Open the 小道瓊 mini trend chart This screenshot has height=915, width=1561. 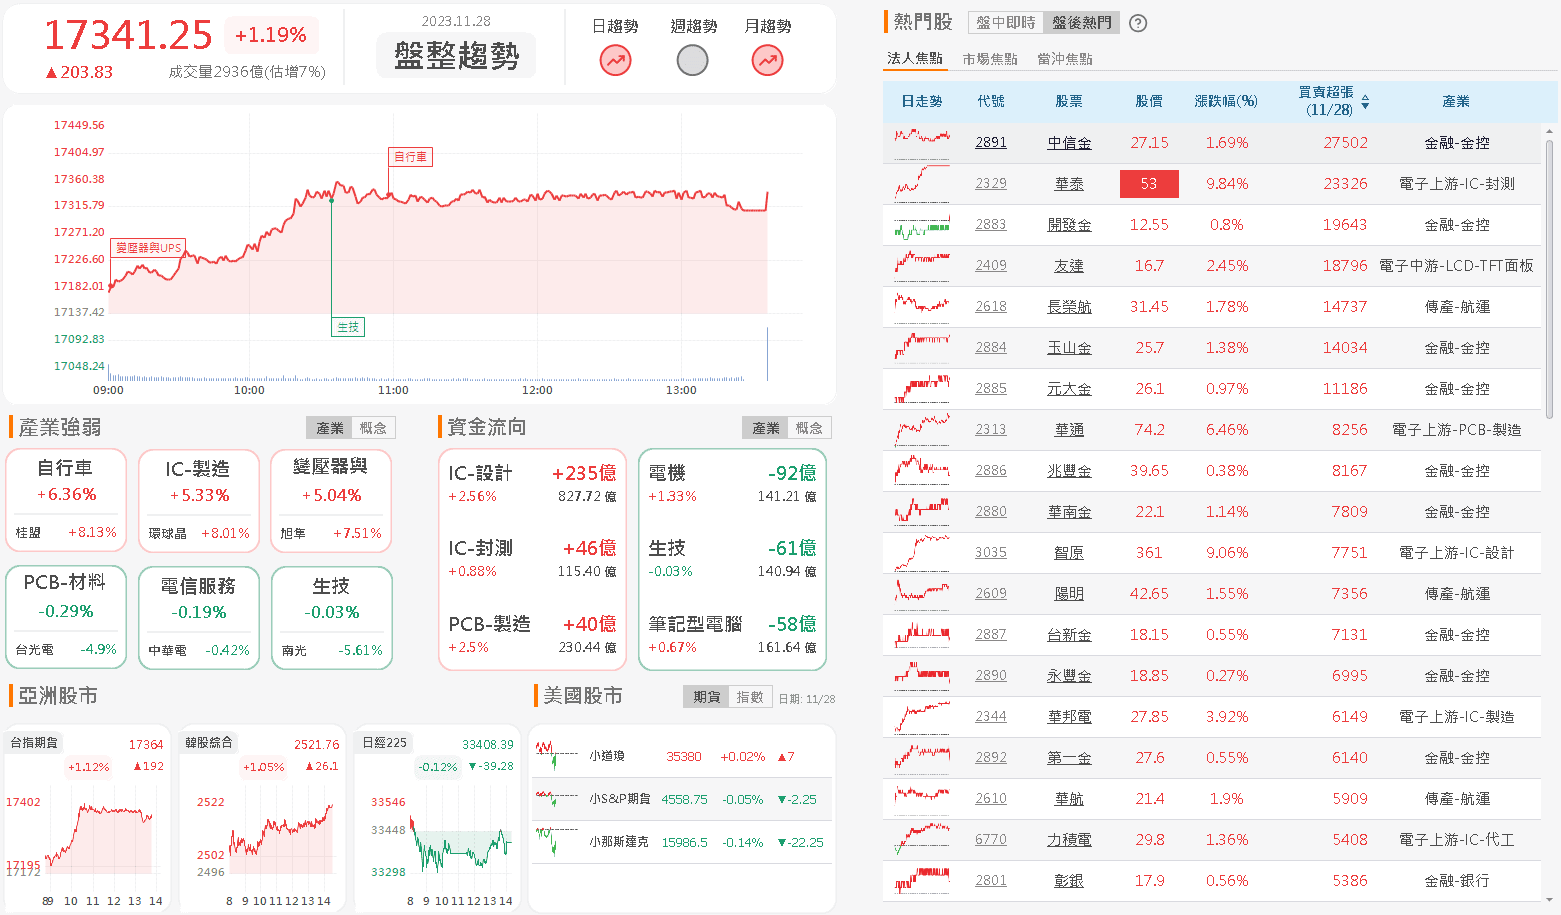pyautogui.click(x=557, y=754)
